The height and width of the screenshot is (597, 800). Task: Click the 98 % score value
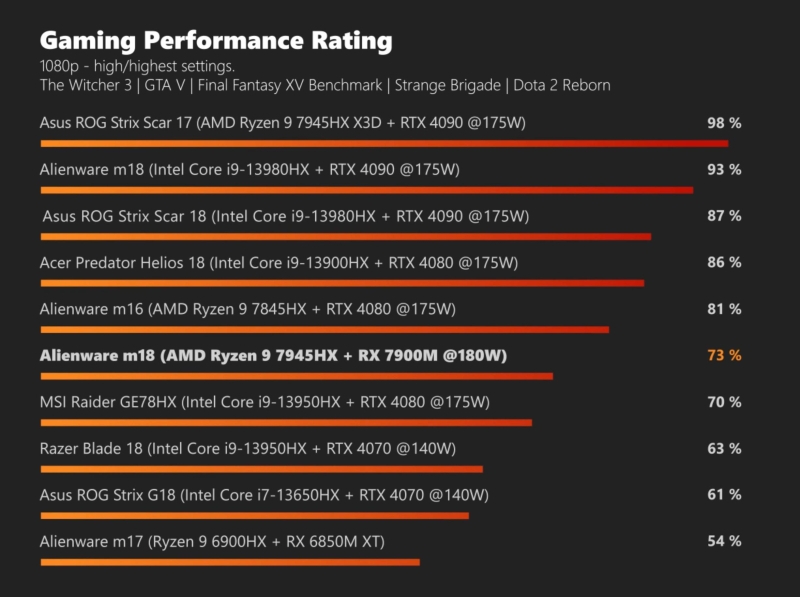click(x=723, y=123)
